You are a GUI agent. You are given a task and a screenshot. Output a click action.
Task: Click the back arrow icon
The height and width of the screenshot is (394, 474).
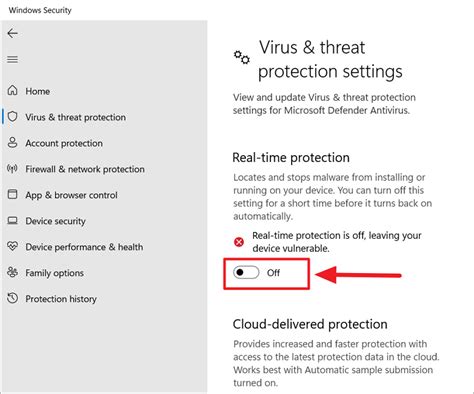click(13, 33)
